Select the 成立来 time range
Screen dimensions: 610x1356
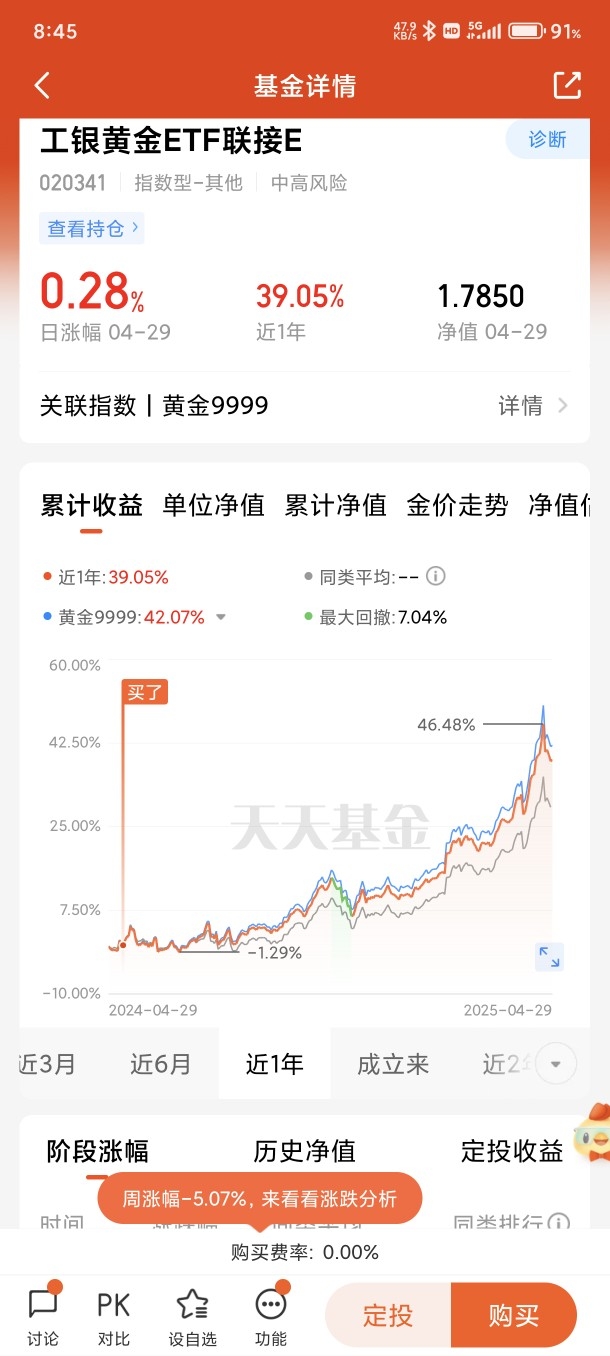click(x=393, y=1064)
